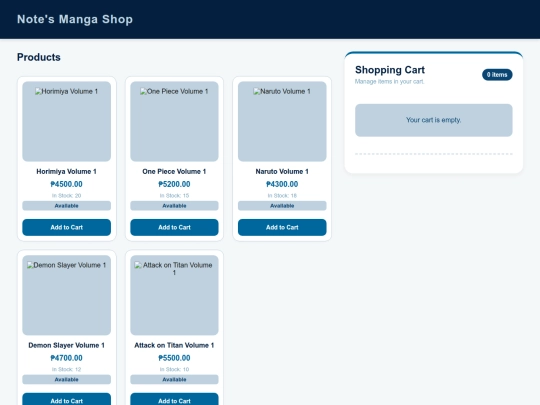
Task: Click the 0 items cart badge
Action: point(497,75)
